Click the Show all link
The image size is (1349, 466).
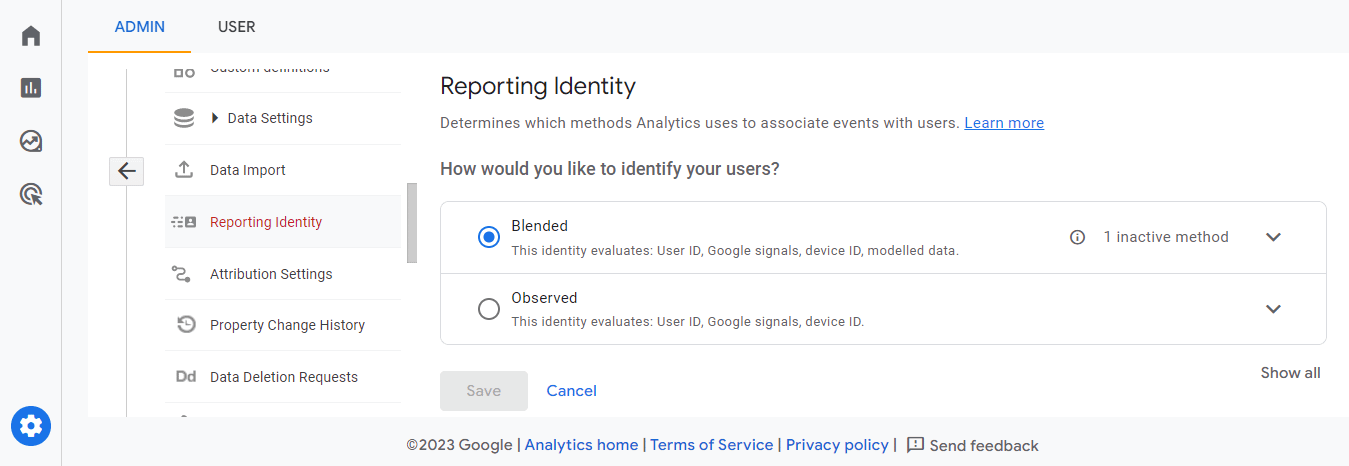click(1290, 373)
